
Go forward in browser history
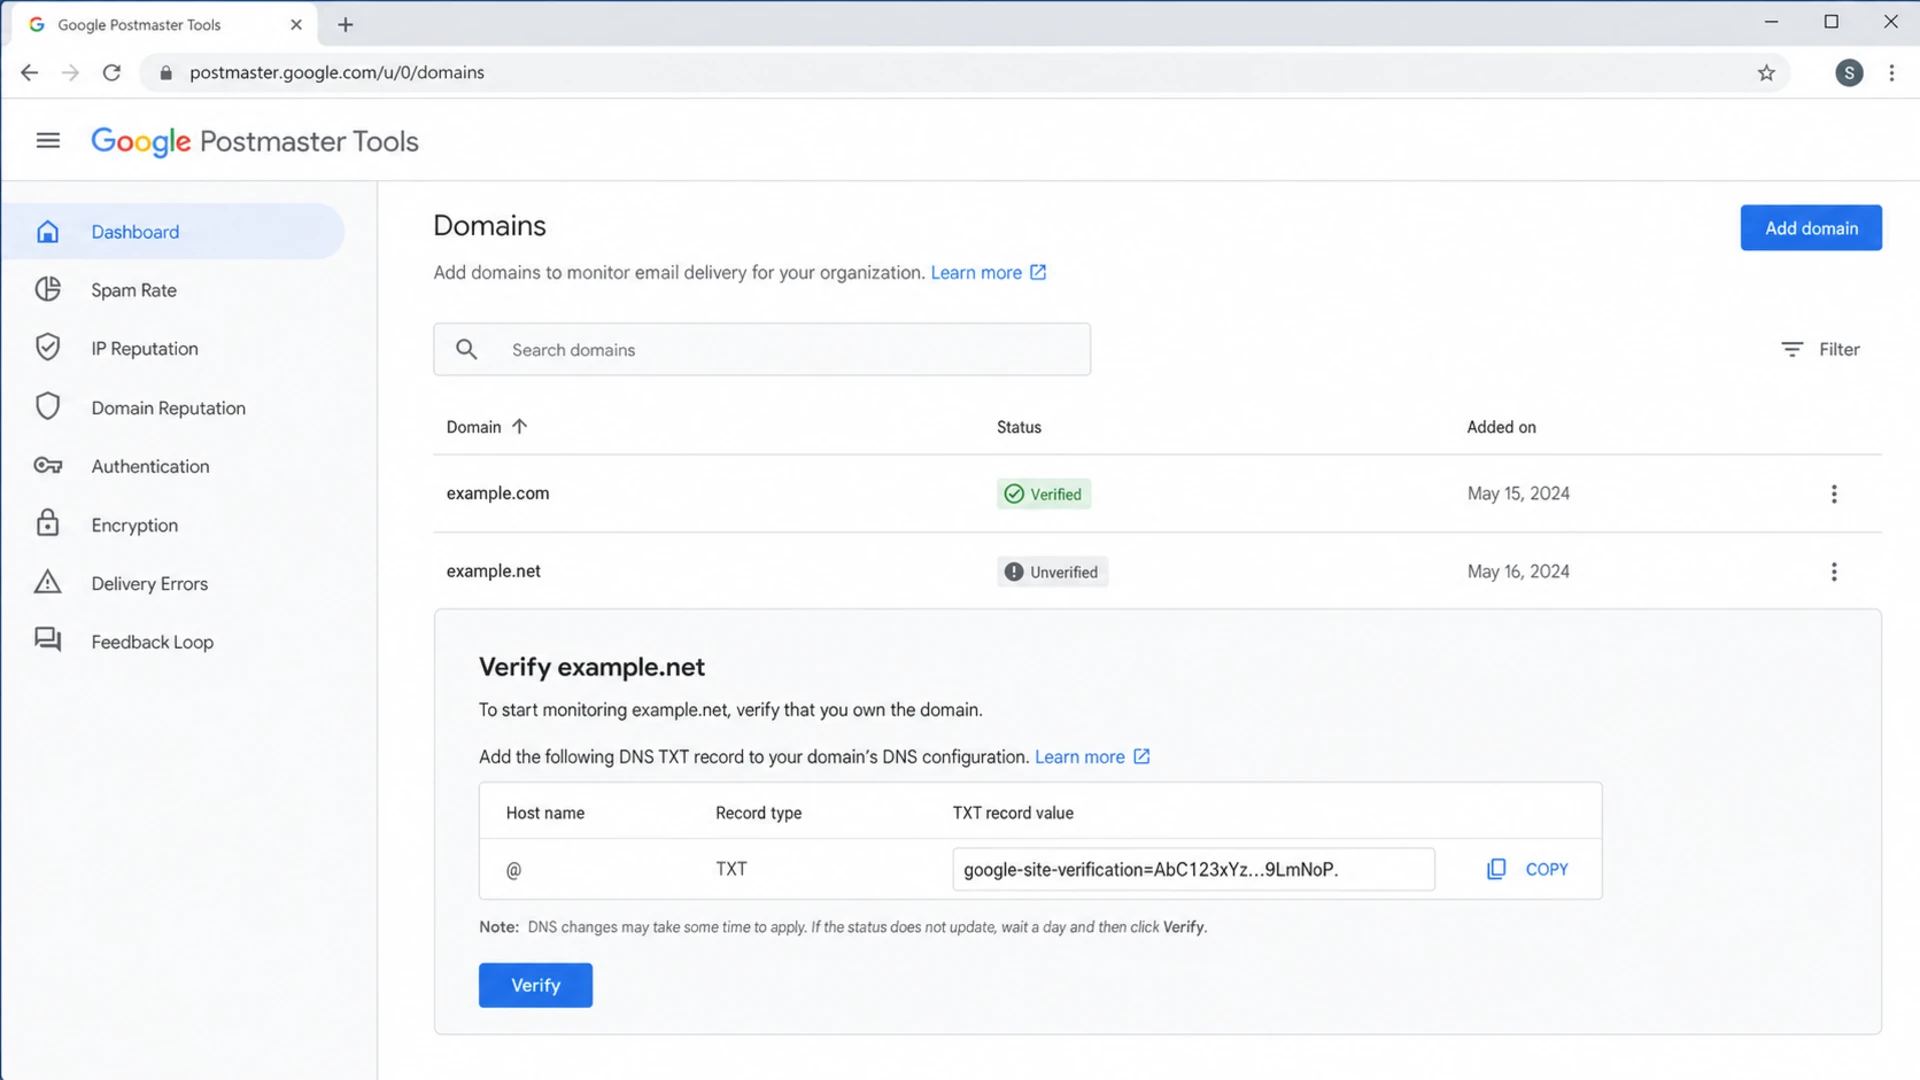tap(70, 72)
